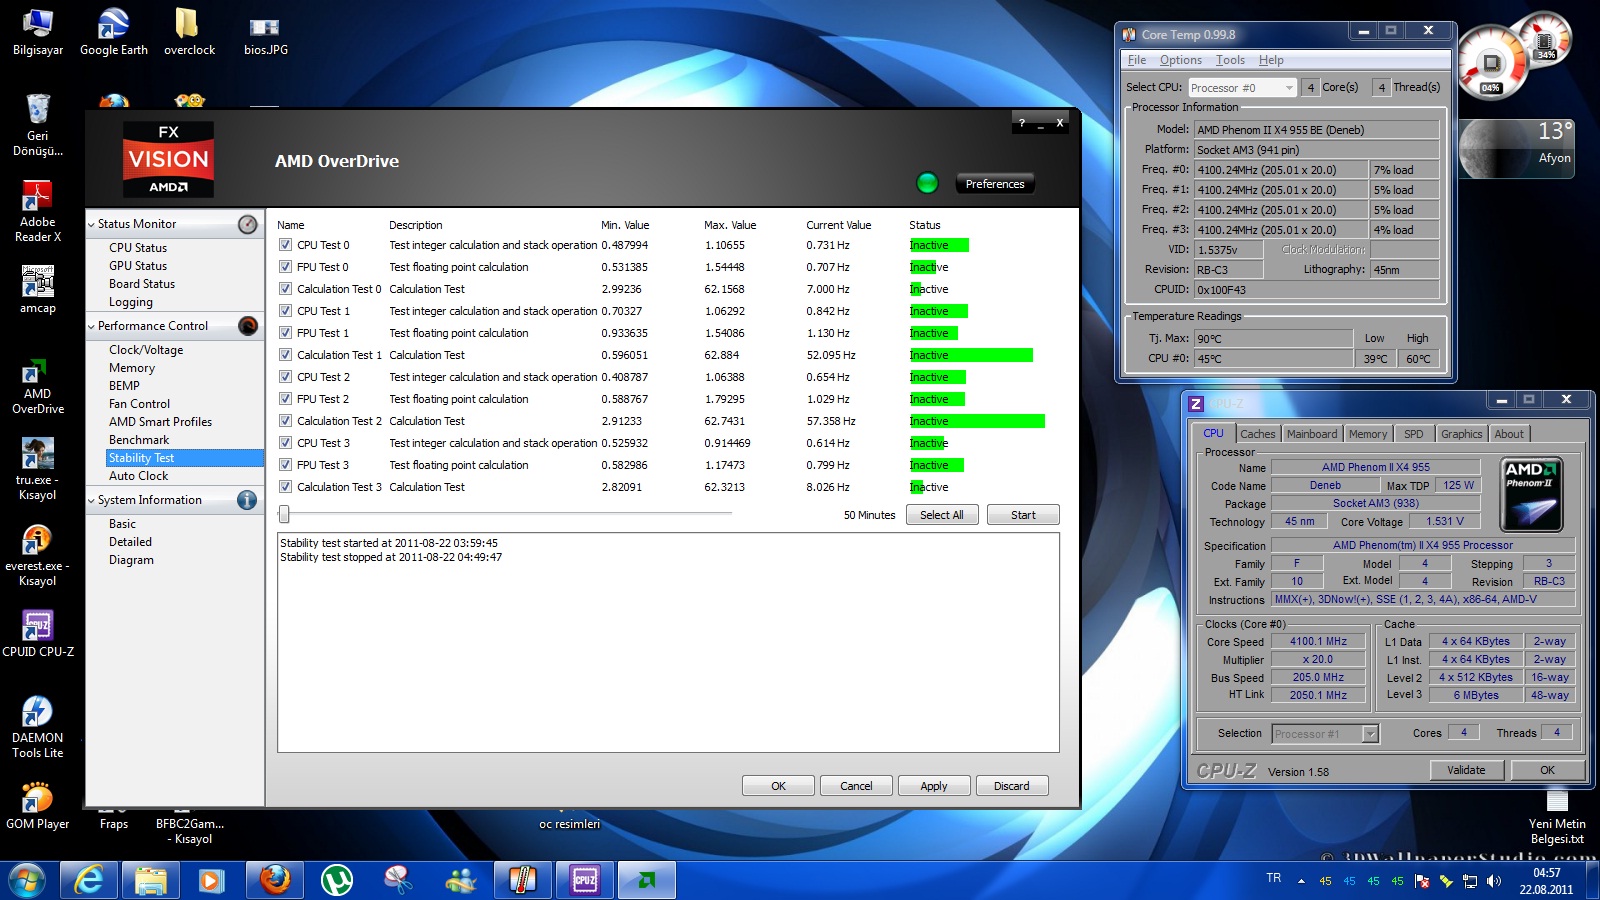Screen dimensions: 1600x900
Task: Open DAEMON Tools Lite desktop icon
Action: [x=37, y=727]
